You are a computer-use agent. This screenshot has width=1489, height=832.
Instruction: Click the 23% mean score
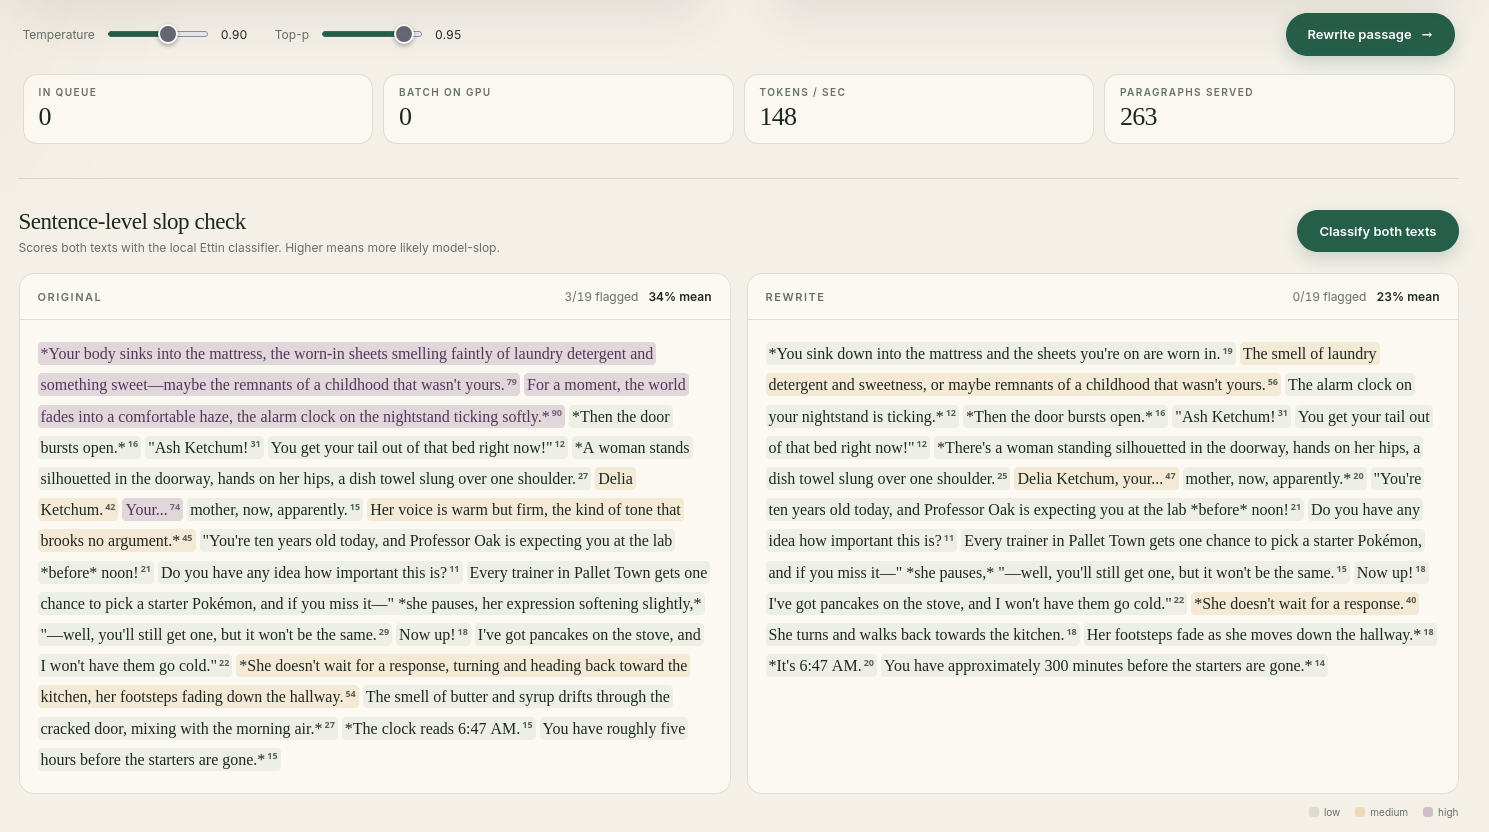(1408, 297)
